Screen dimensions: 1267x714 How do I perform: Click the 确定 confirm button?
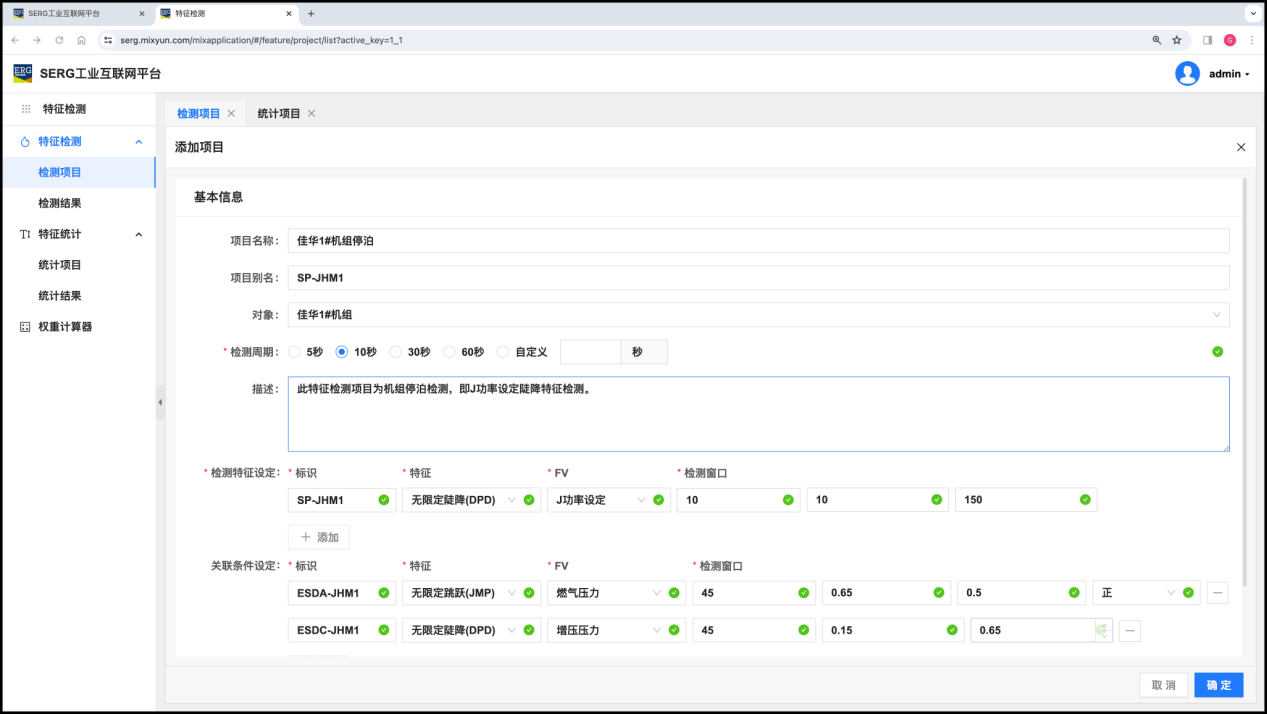point(1218,685)
